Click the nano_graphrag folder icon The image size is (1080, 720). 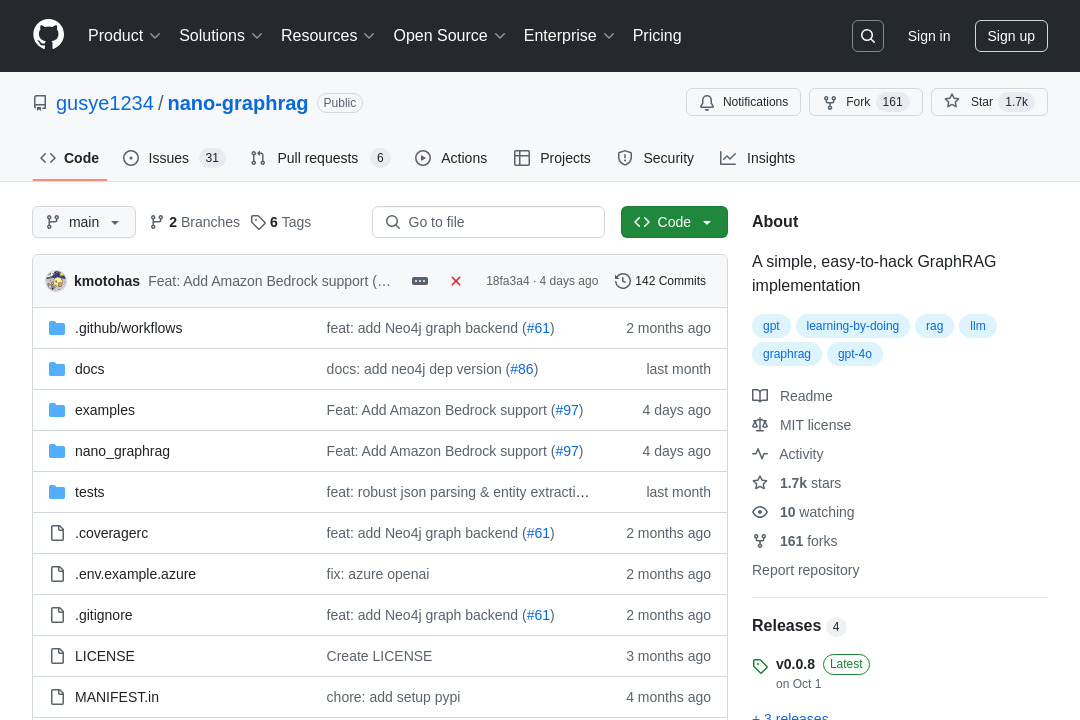tap(57, 451)
